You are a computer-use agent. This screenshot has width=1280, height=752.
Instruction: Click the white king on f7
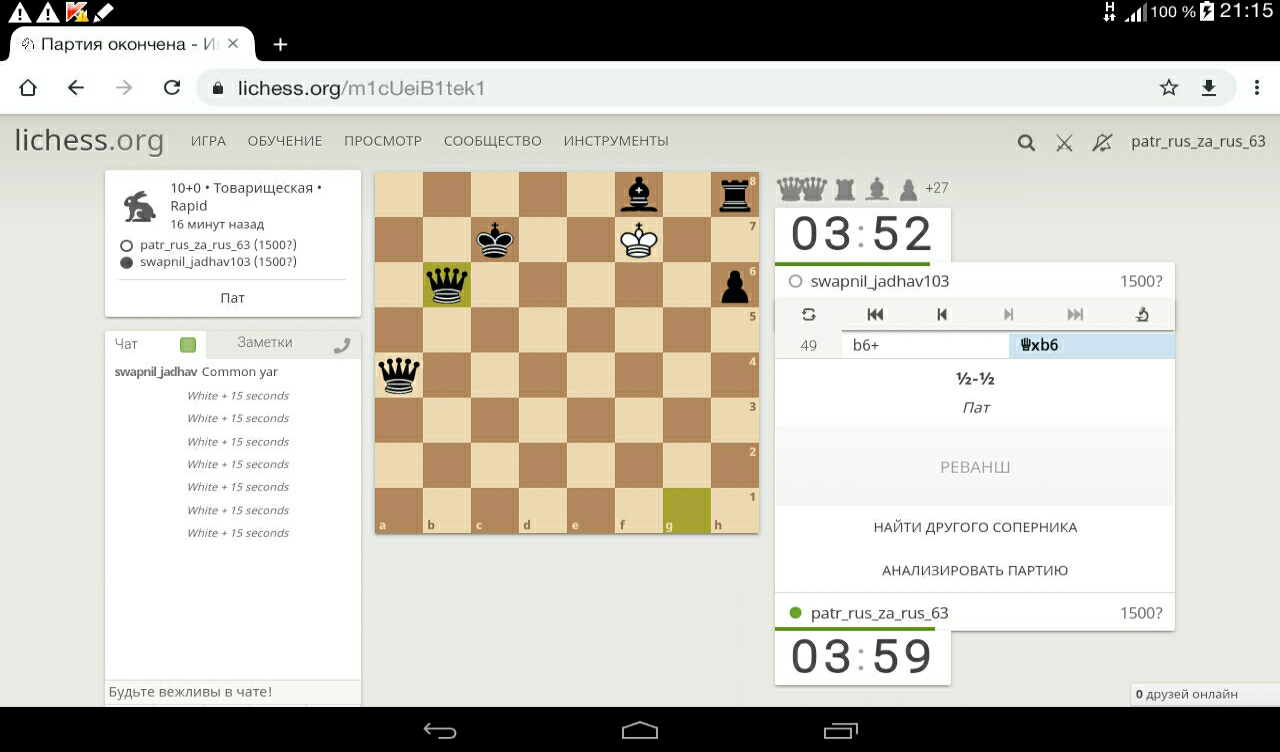point(639,240)
